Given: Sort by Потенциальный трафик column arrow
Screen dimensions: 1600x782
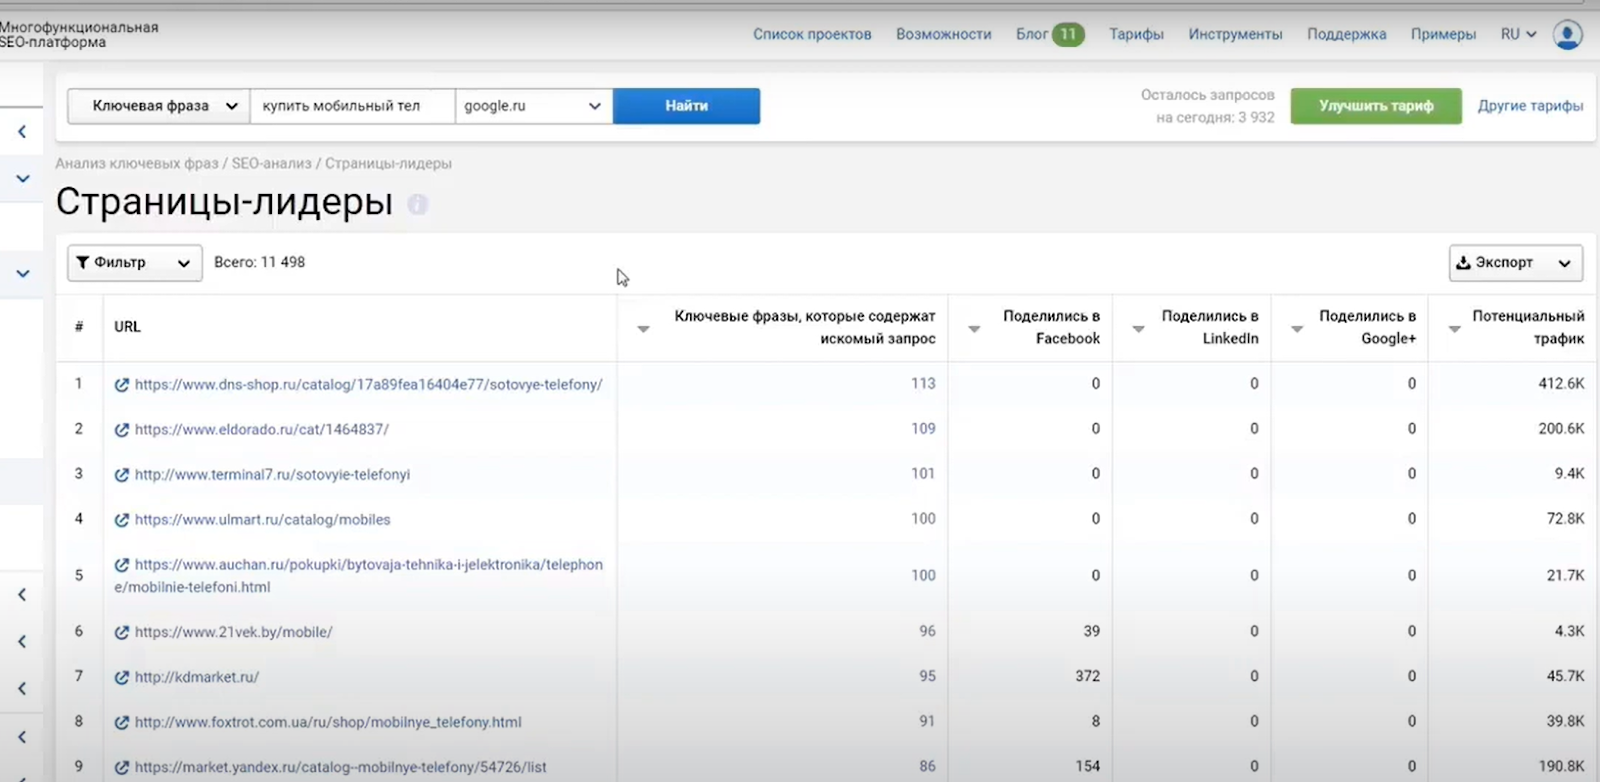Looking at the screenshot, I should pos(1455,329).
